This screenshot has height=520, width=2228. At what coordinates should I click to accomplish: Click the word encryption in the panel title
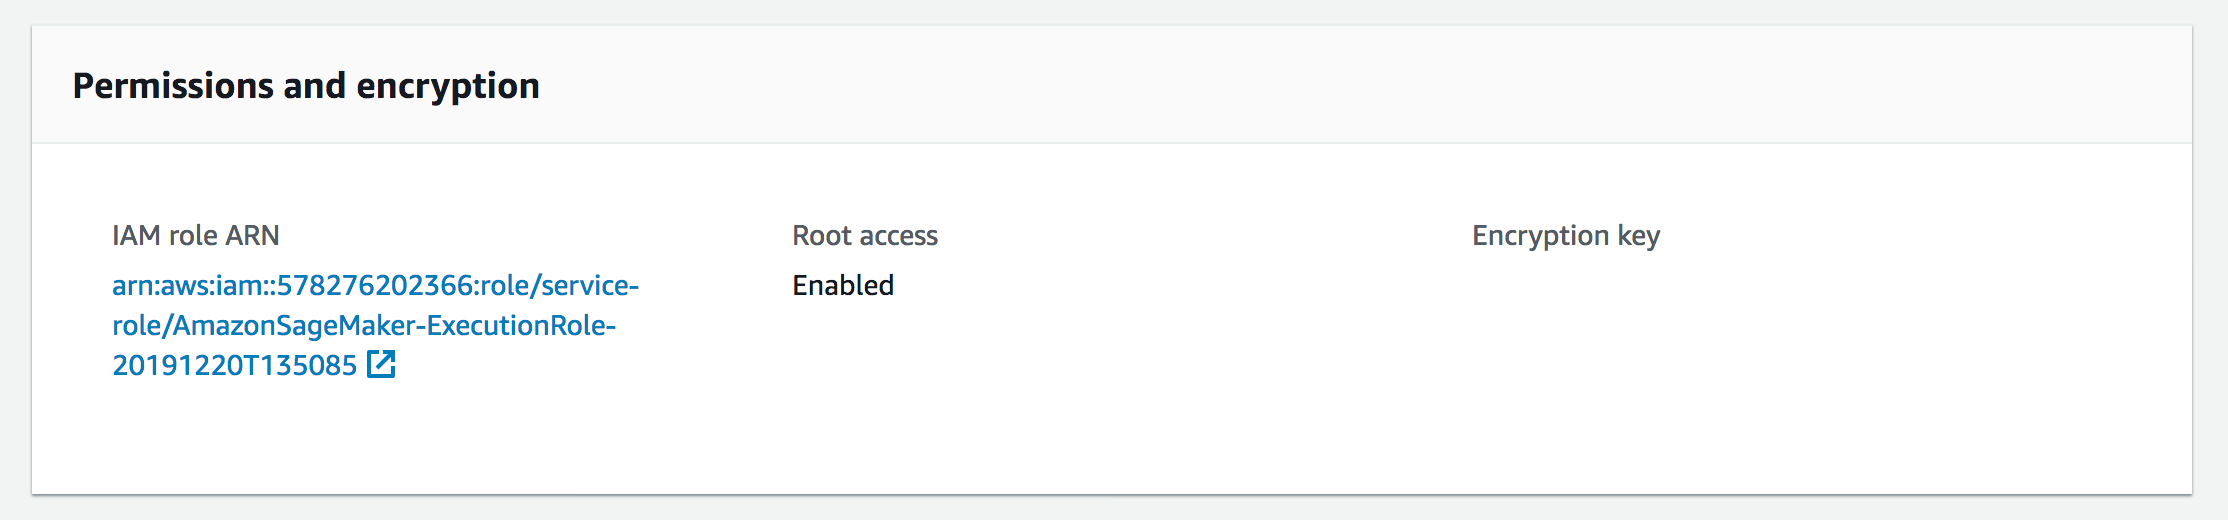(x=448, y=87)
